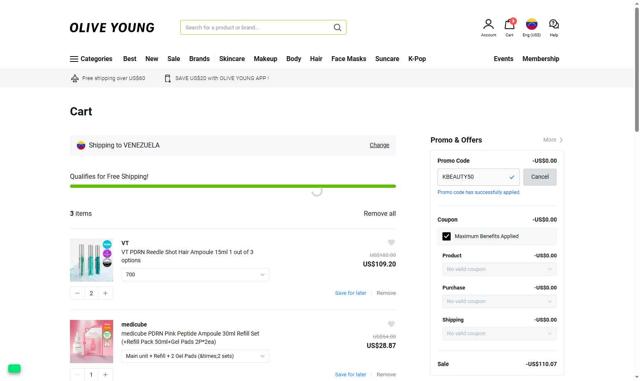This screenshot has height=381, width=640.
Task: Open the Cart bag icon
Action: point(509,27)
